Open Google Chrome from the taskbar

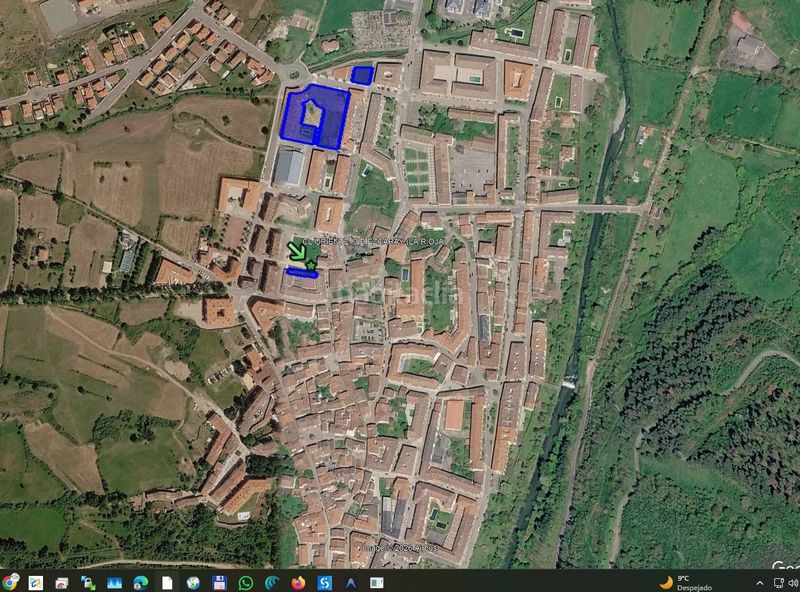9,582
